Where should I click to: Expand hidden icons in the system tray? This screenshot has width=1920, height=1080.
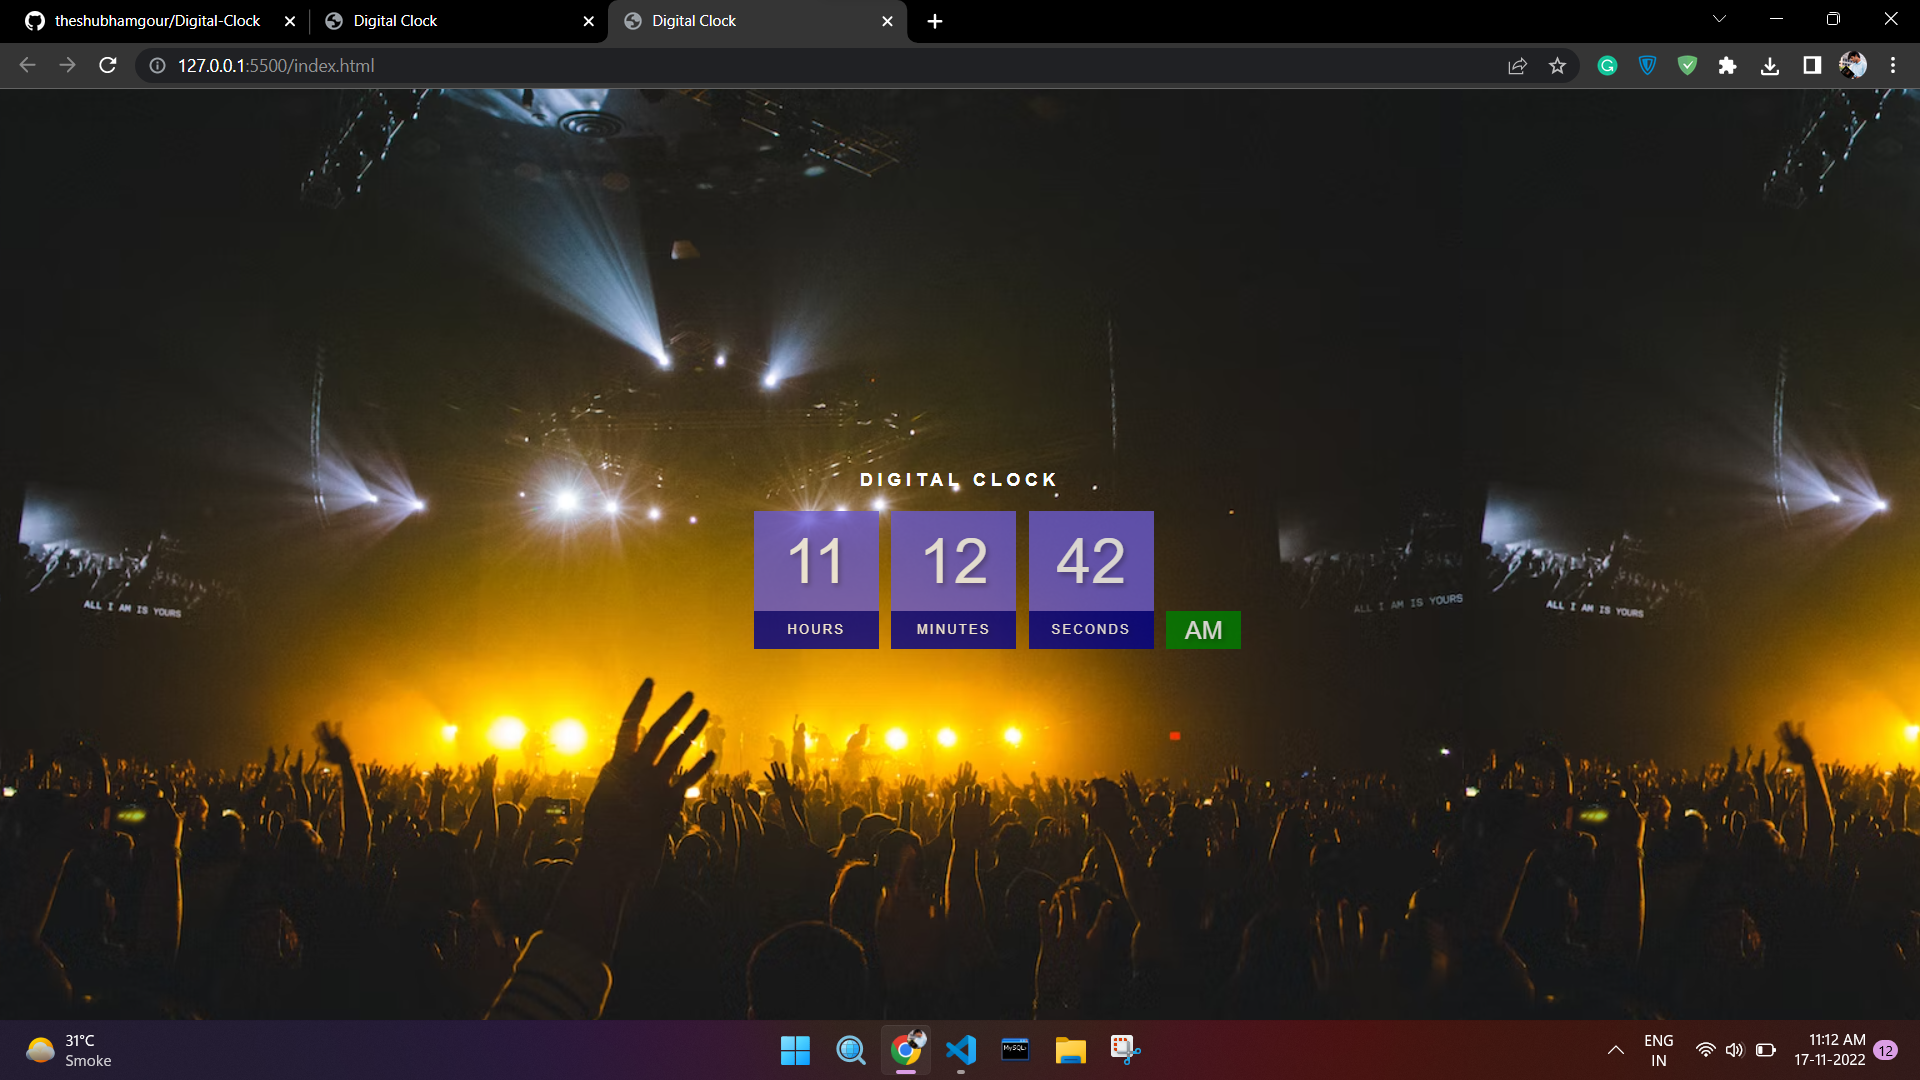pyautogui.click(x=1616, y=1050)
